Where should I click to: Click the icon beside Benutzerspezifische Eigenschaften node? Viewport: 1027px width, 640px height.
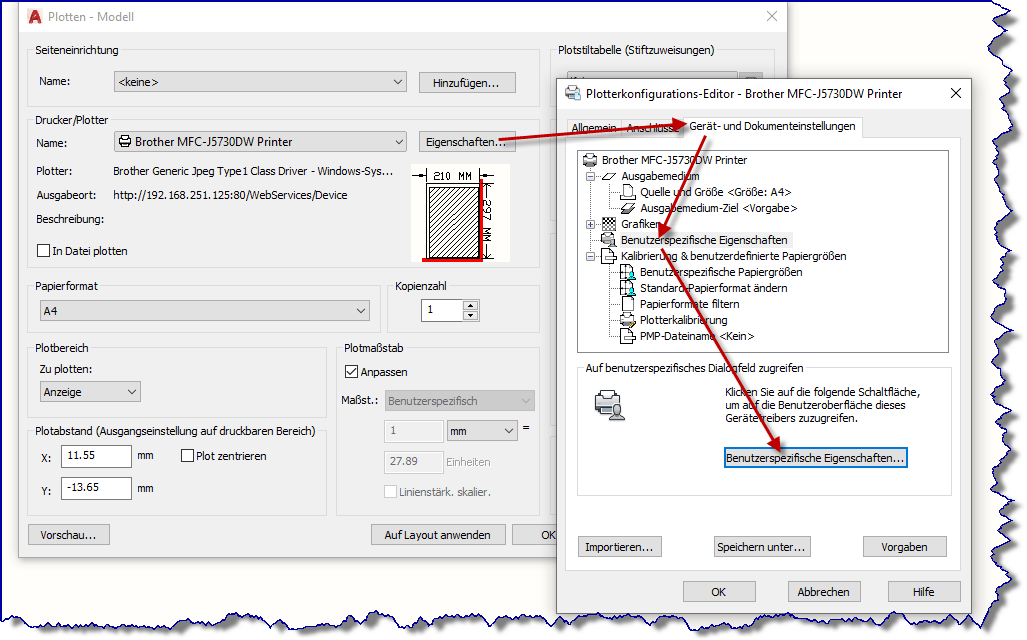[609, 240]
